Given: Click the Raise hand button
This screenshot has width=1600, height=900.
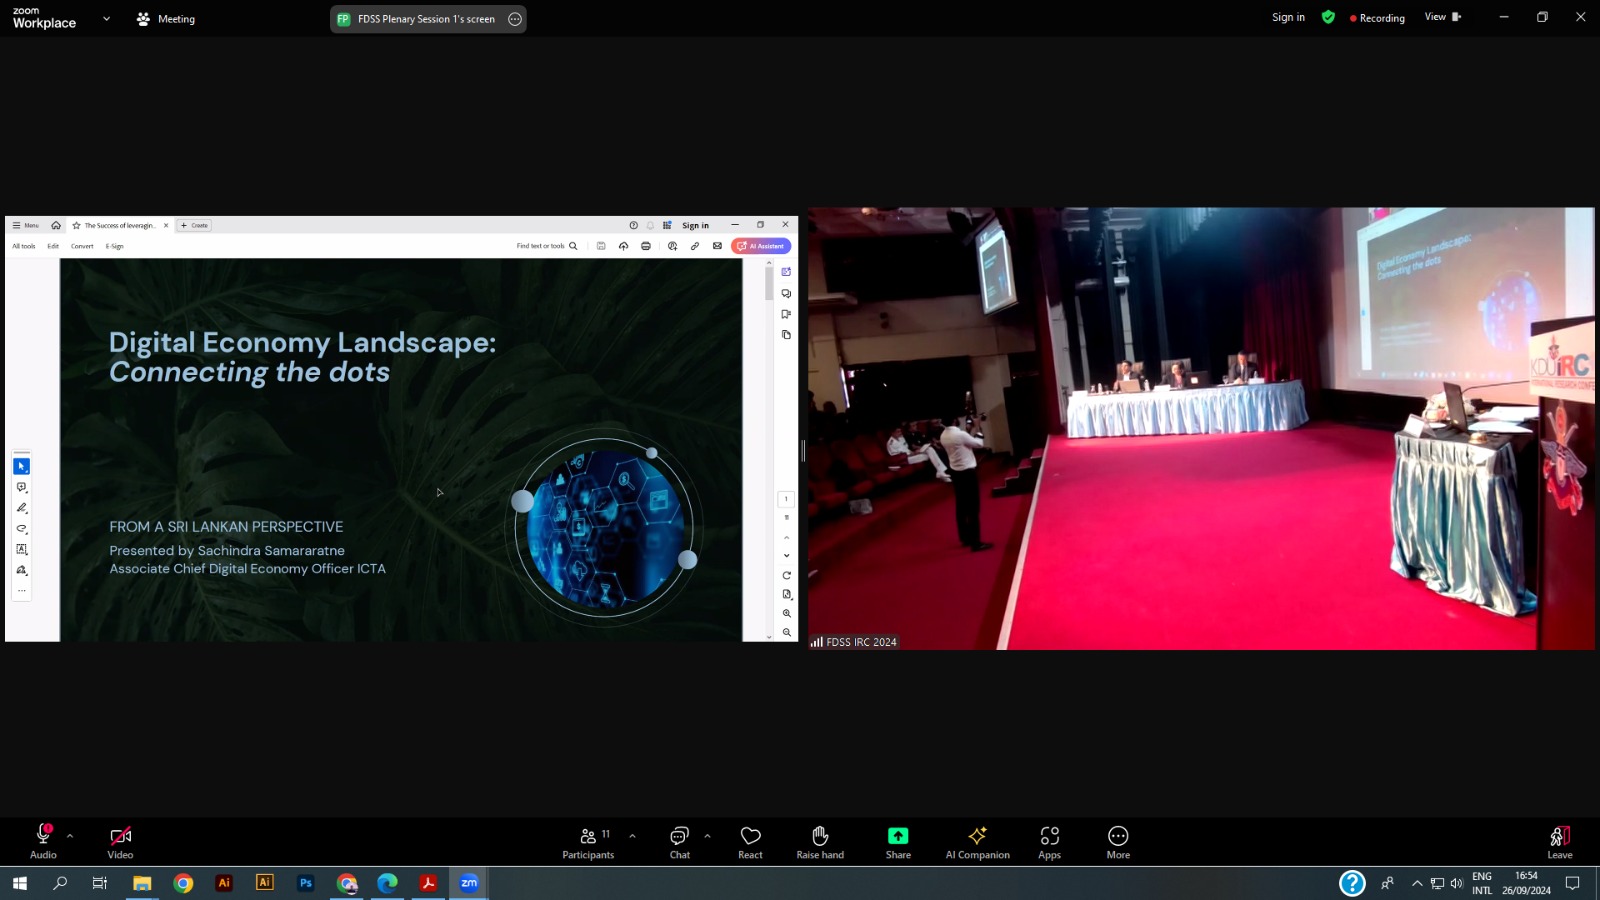Looking at the screenshot, I should click(x=820, y=841).
